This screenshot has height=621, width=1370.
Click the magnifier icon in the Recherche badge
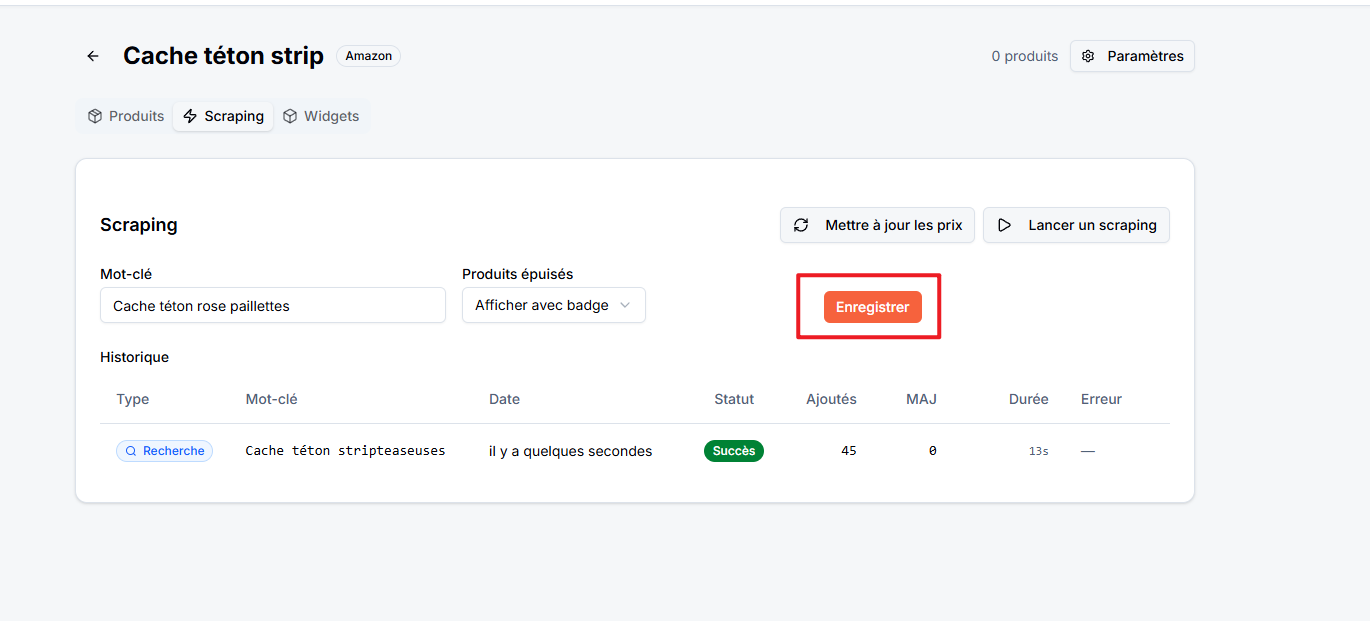click(x=130, y=451)
